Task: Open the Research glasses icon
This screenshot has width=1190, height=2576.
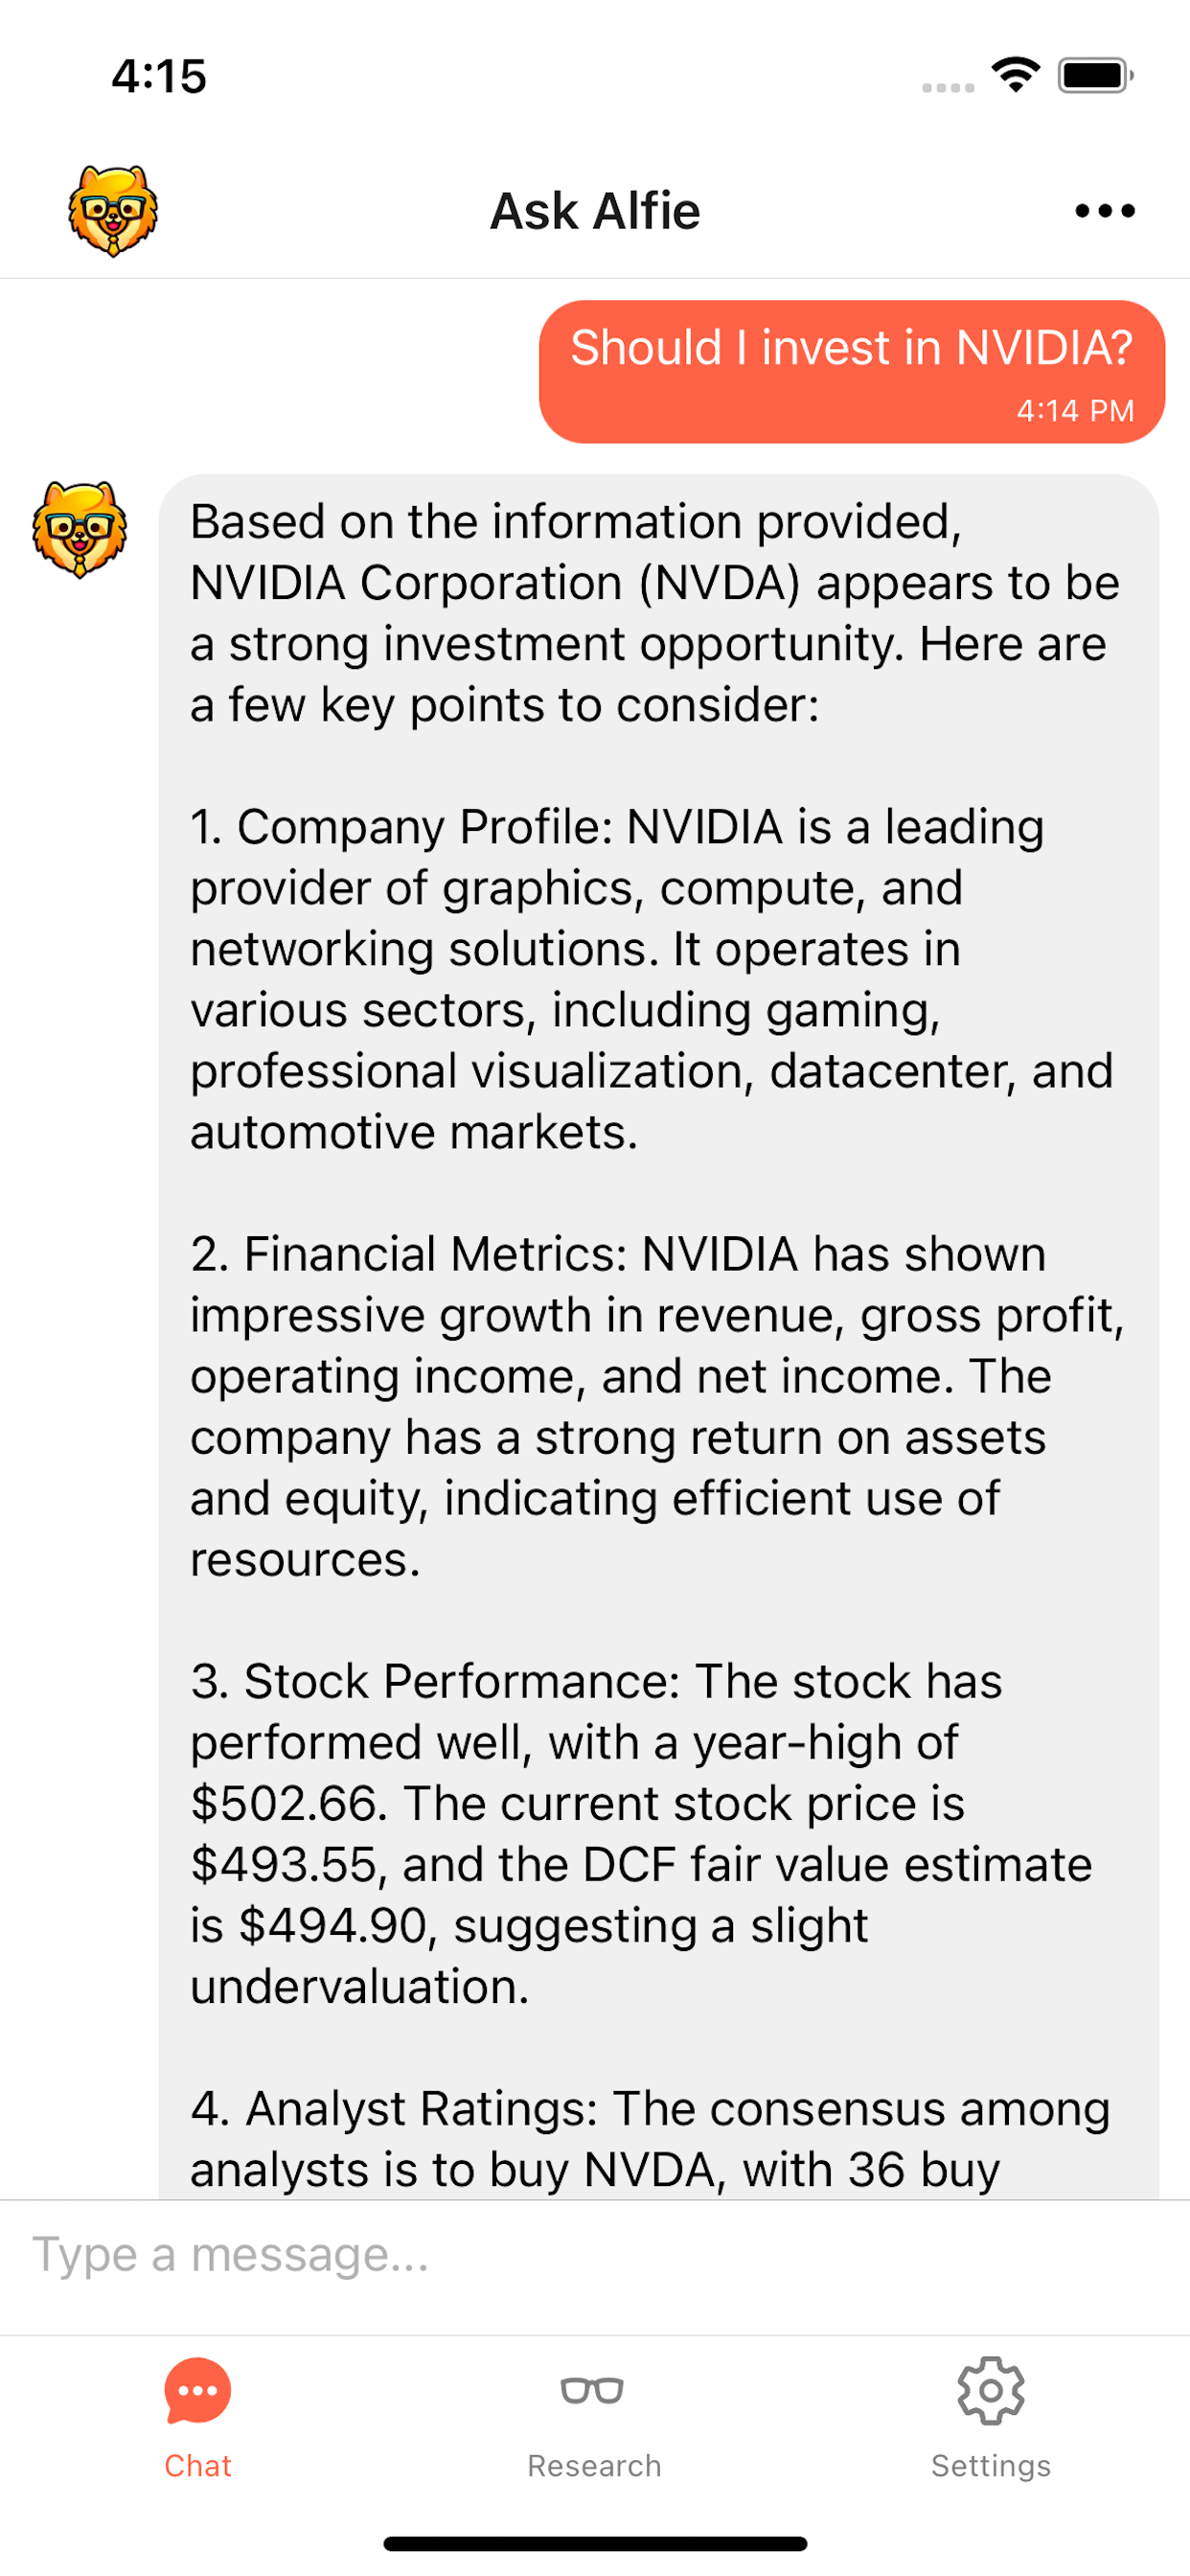Action: tap(592, 2390)
